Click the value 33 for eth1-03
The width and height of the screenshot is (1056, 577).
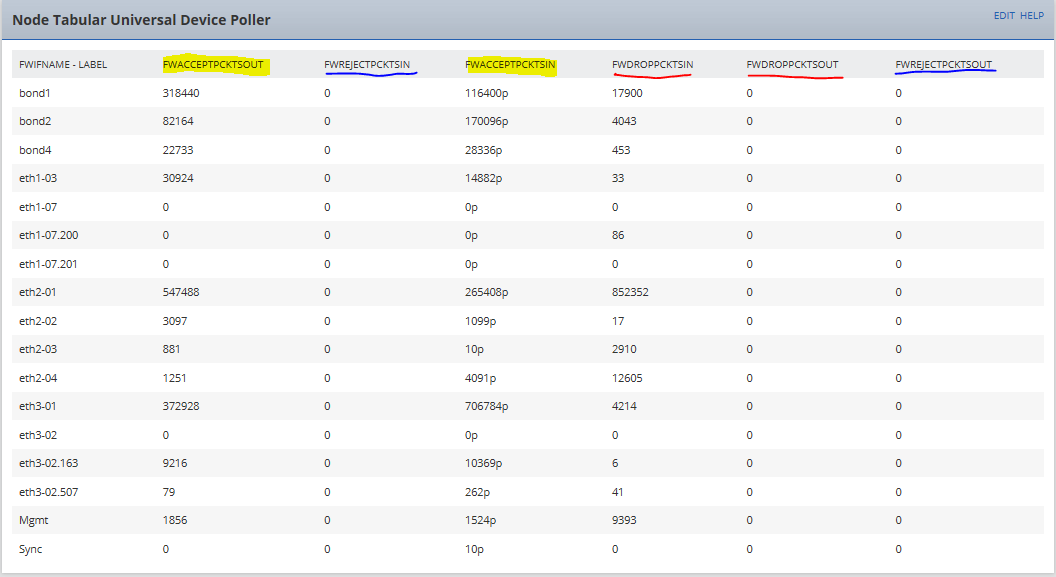click(x=618, y=178)
